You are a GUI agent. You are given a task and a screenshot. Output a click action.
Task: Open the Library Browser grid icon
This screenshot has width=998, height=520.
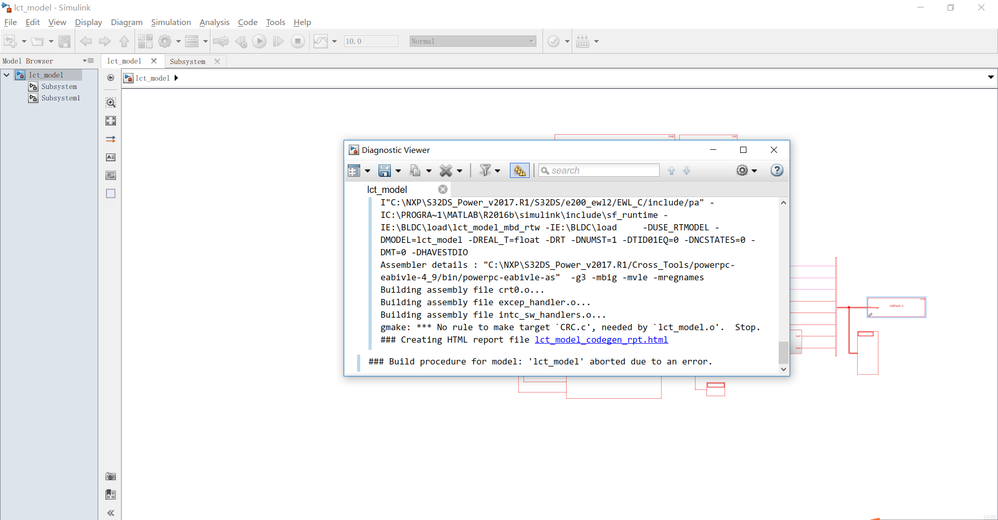(x=145, y=41)
